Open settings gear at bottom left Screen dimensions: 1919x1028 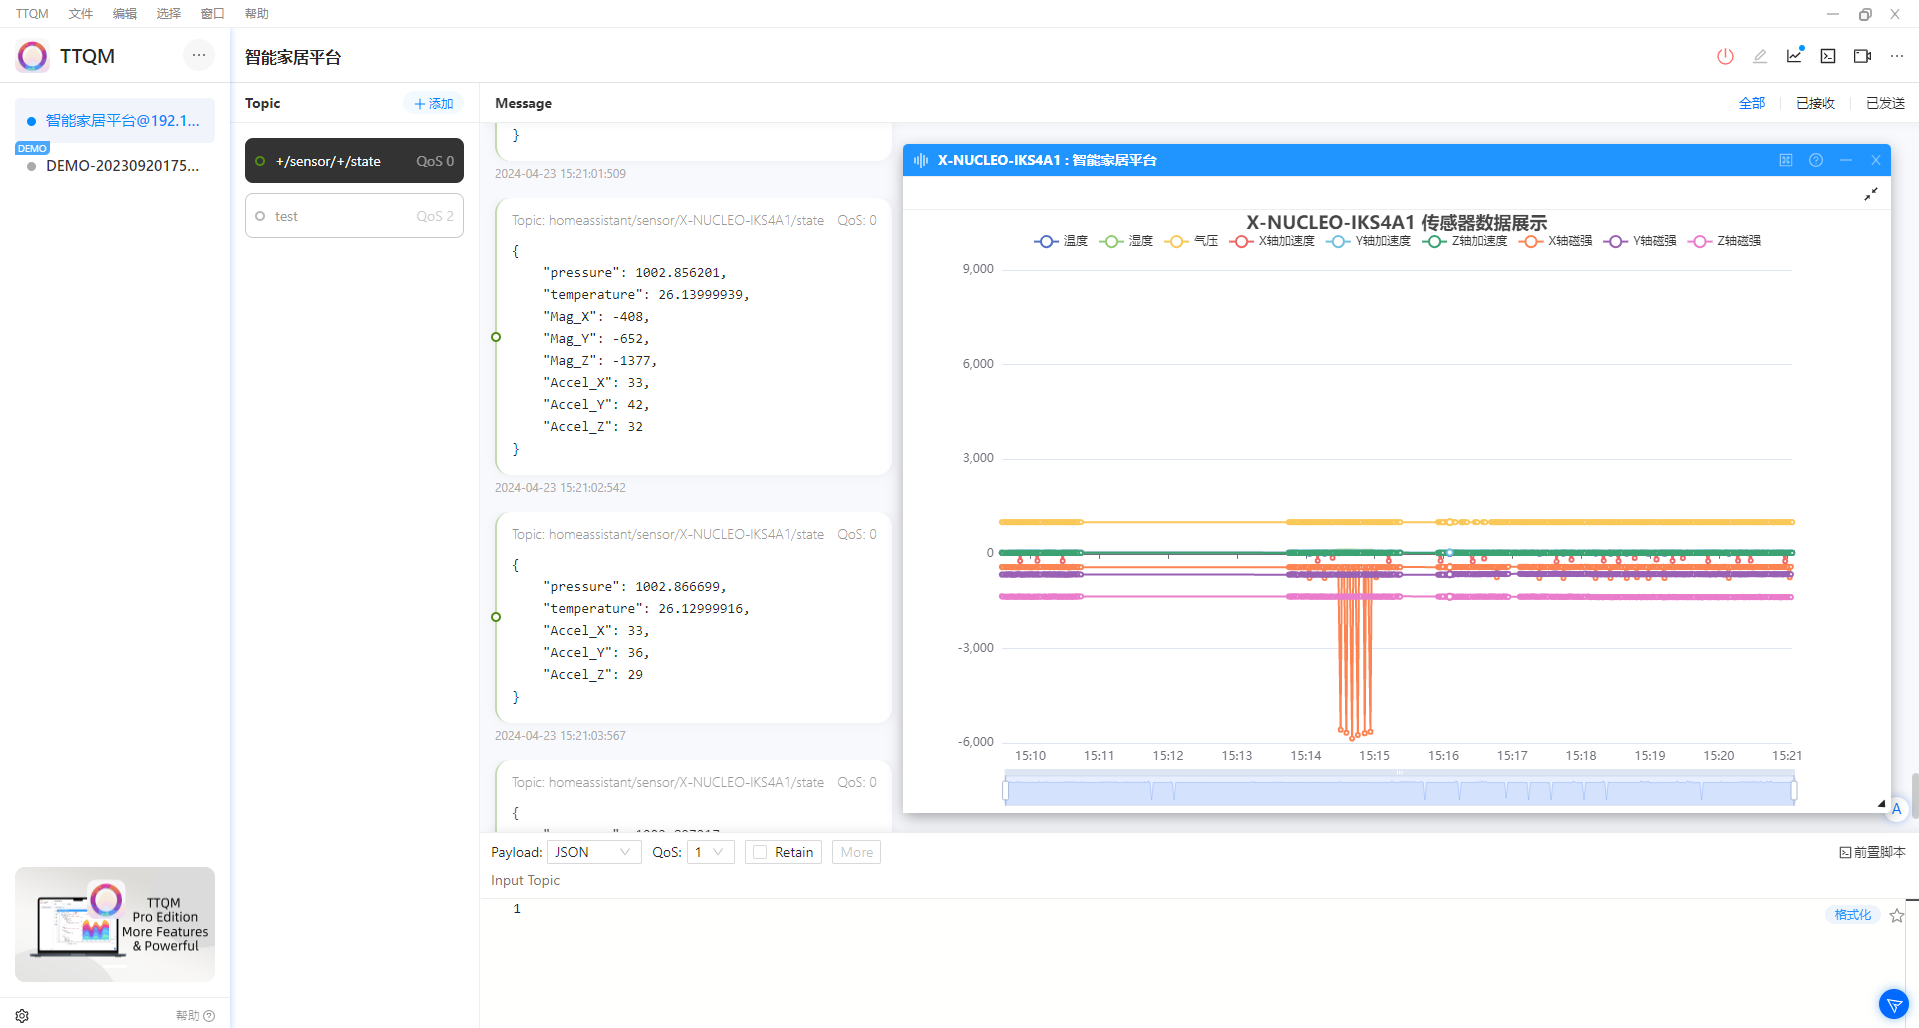[x=22, y=1015]
